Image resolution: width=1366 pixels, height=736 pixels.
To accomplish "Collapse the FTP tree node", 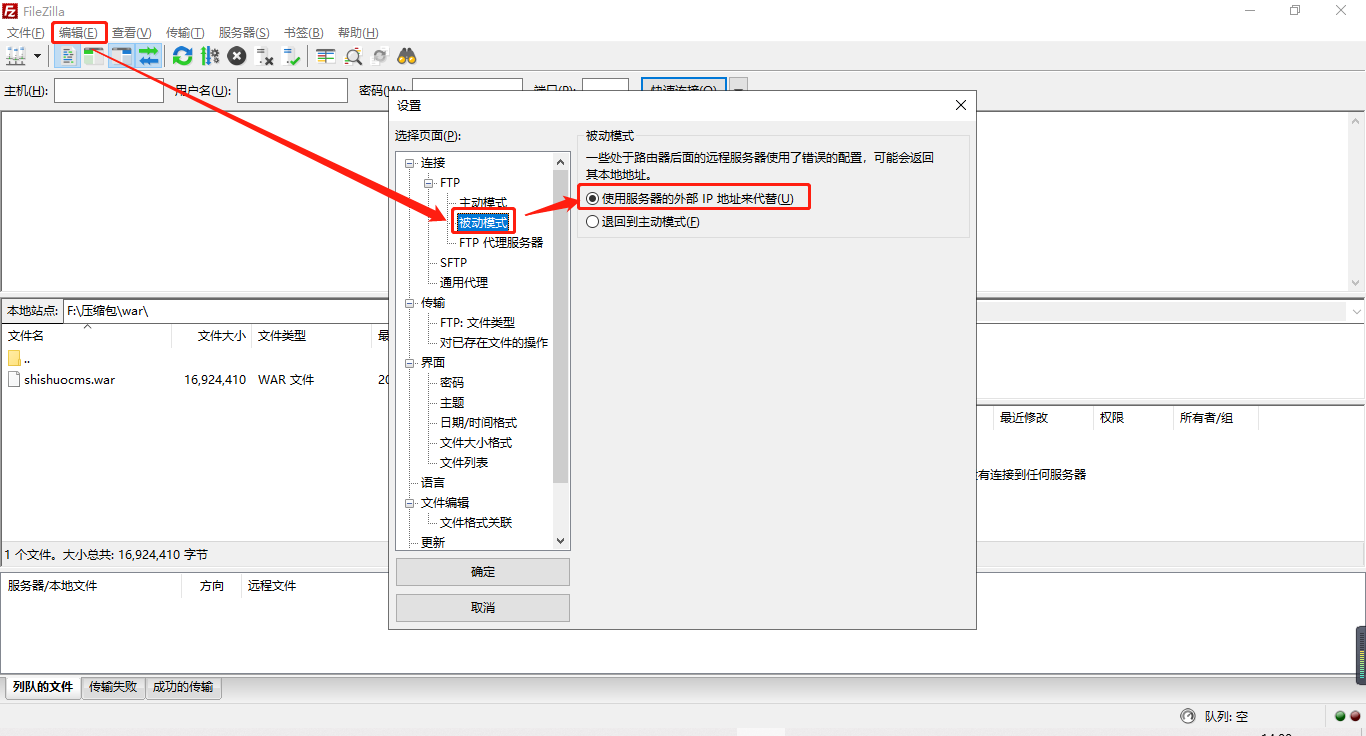I will point(428,183).
